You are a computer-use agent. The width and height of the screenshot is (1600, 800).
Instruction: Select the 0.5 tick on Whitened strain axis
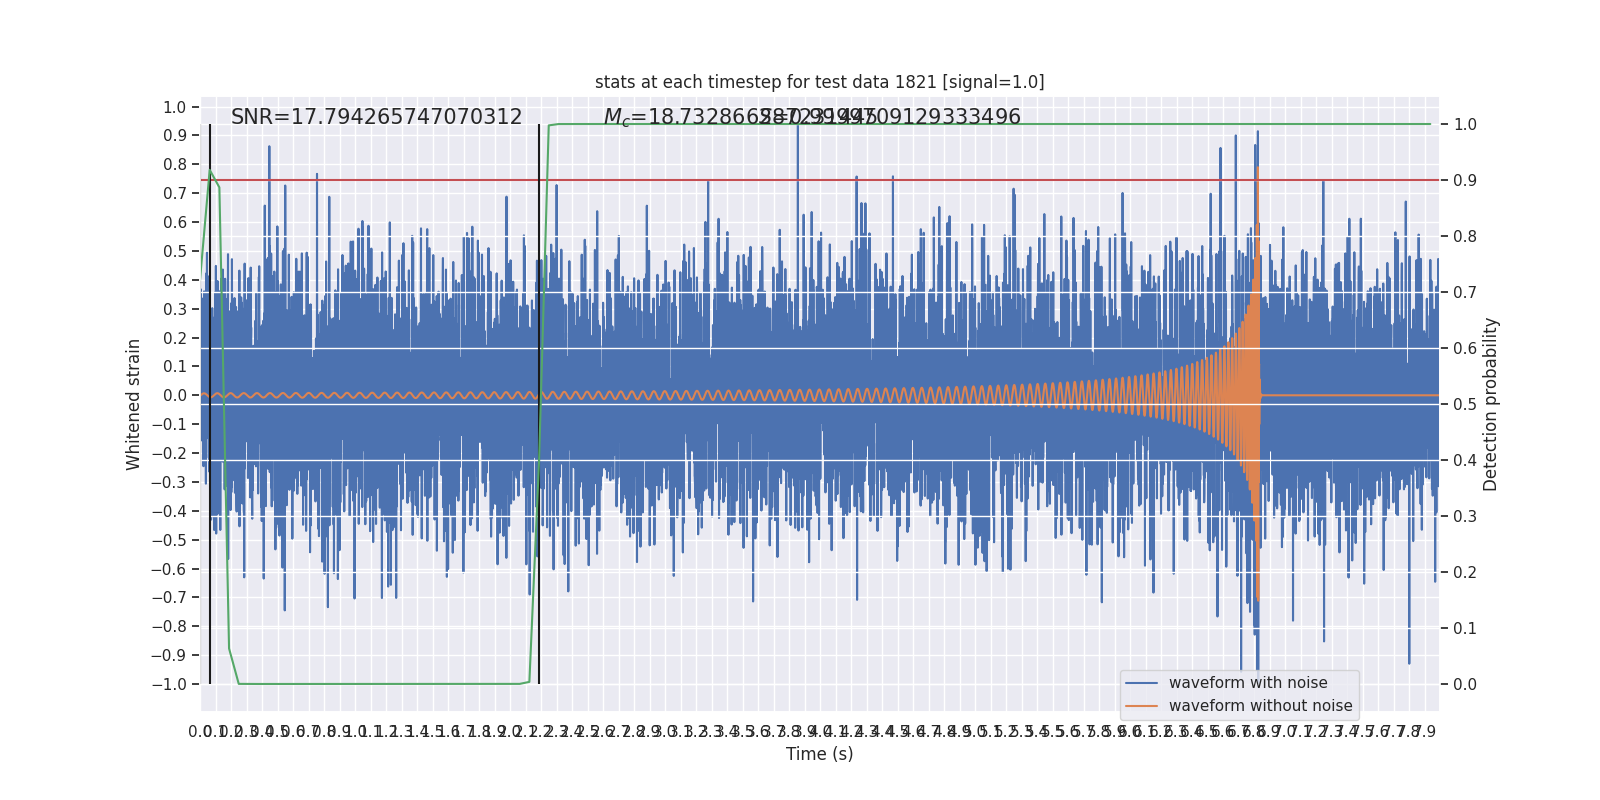coord(174,252)
